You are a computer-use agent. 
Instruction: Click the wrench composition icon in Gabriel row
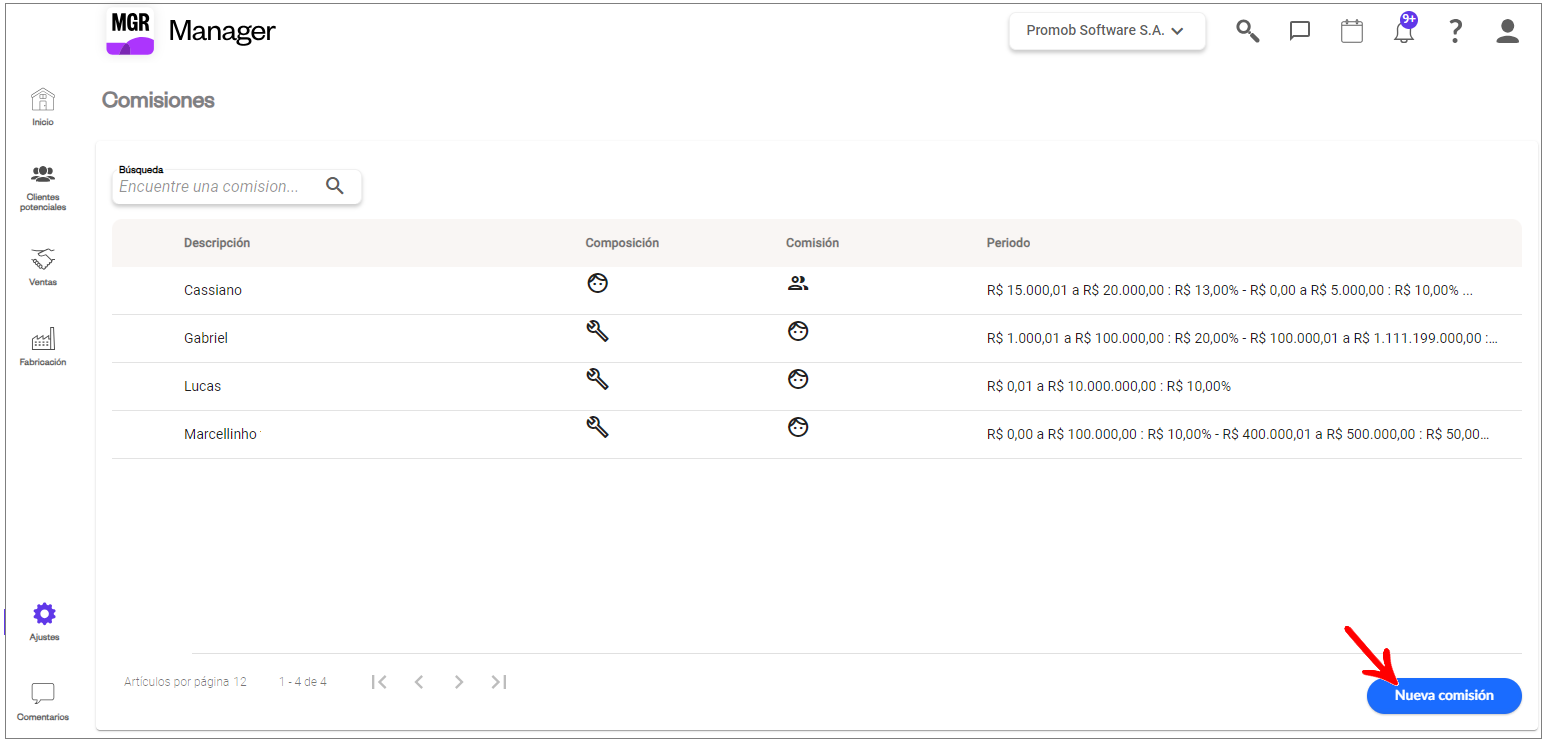(597, 331)
